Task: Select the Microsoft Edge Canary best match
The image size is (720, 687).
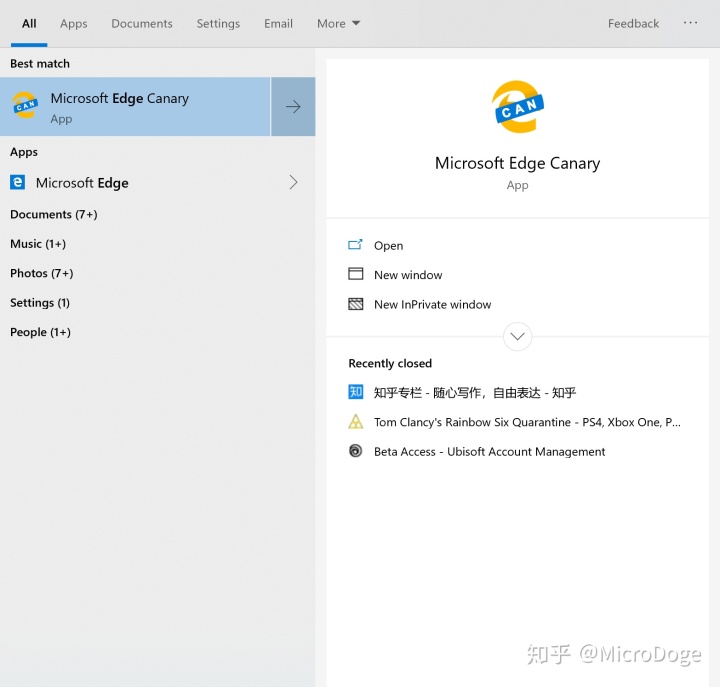Action: click(x=135, y=107)
